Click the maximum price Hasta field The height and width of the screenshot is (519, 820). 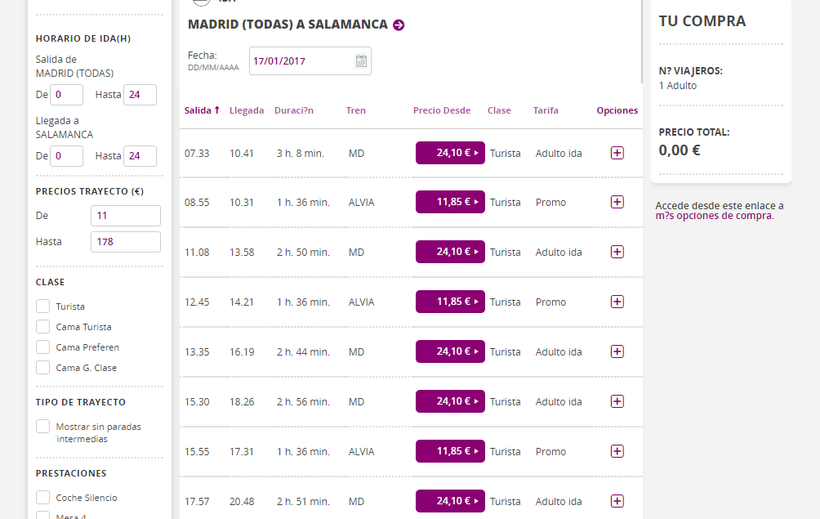[125, 242]
